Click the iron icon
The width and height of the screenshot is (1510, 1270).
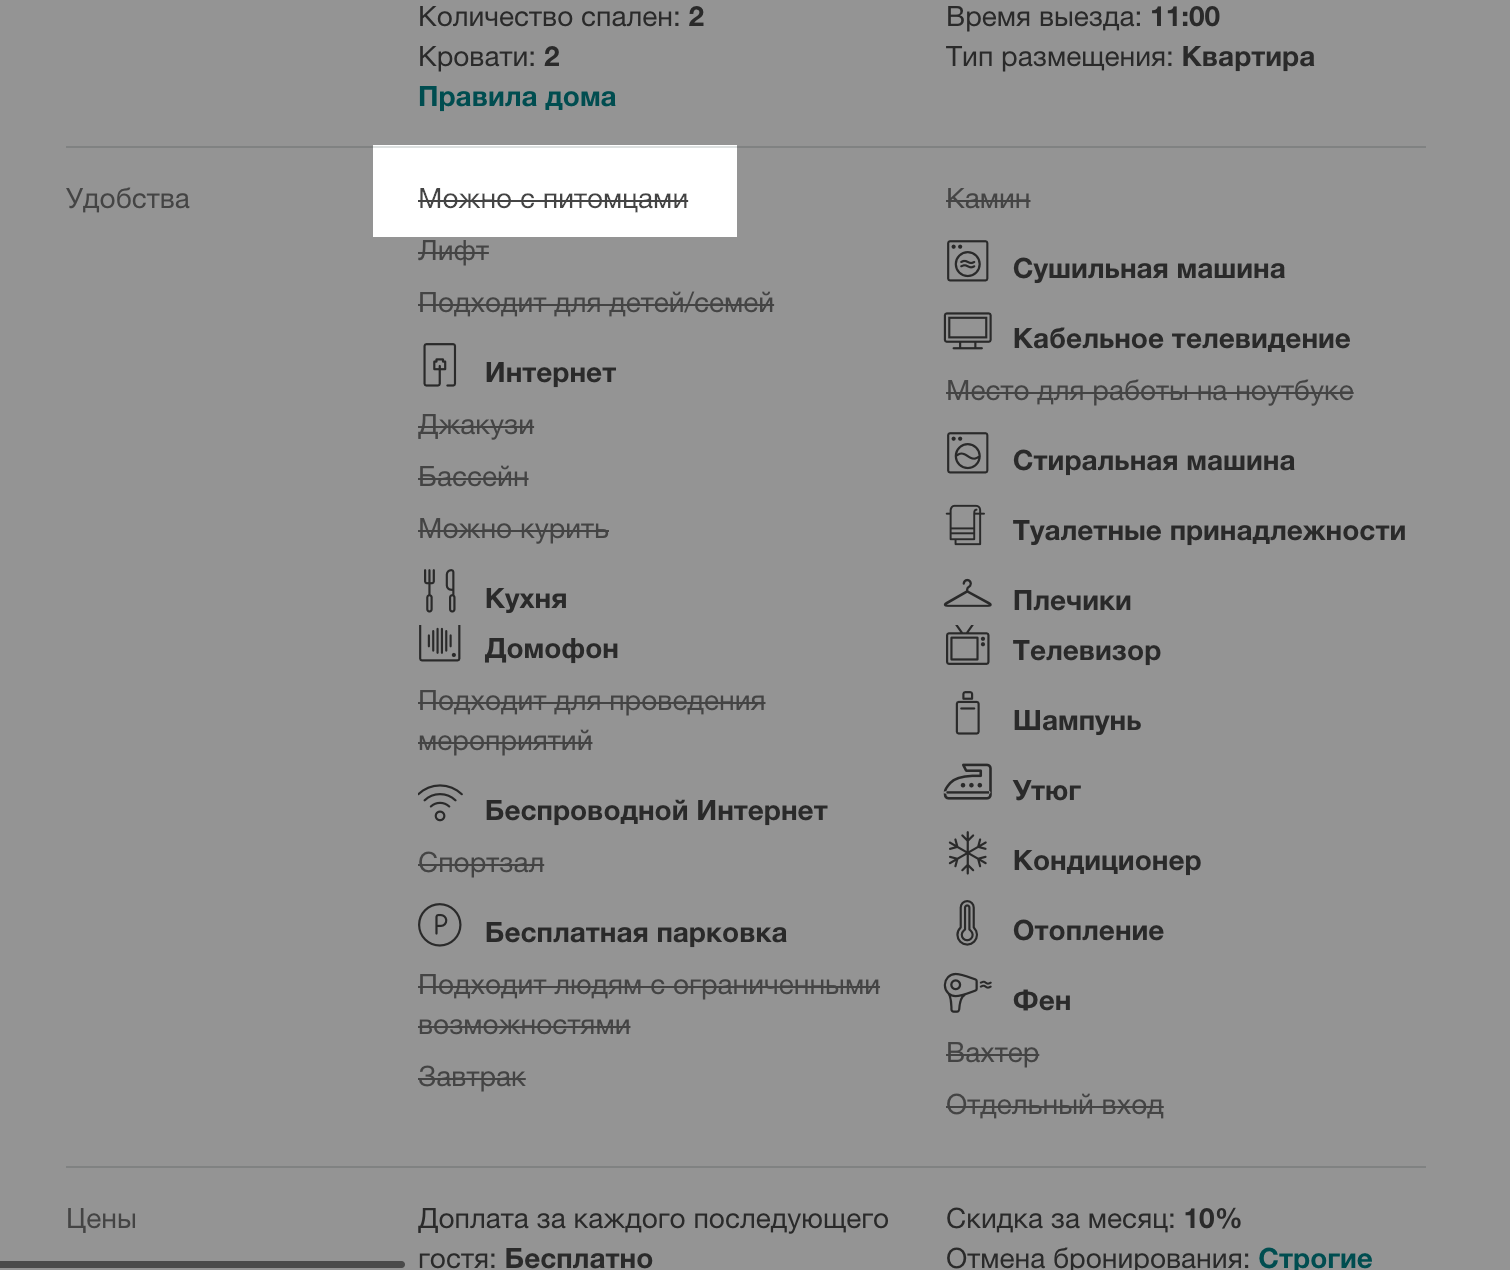point(967,782)
